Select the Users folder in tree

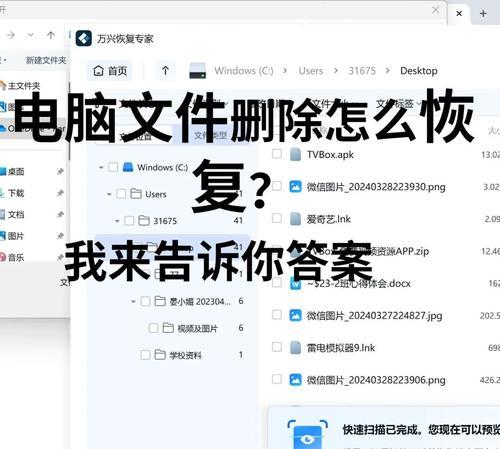pyautogui.click(x=156, y=194)
